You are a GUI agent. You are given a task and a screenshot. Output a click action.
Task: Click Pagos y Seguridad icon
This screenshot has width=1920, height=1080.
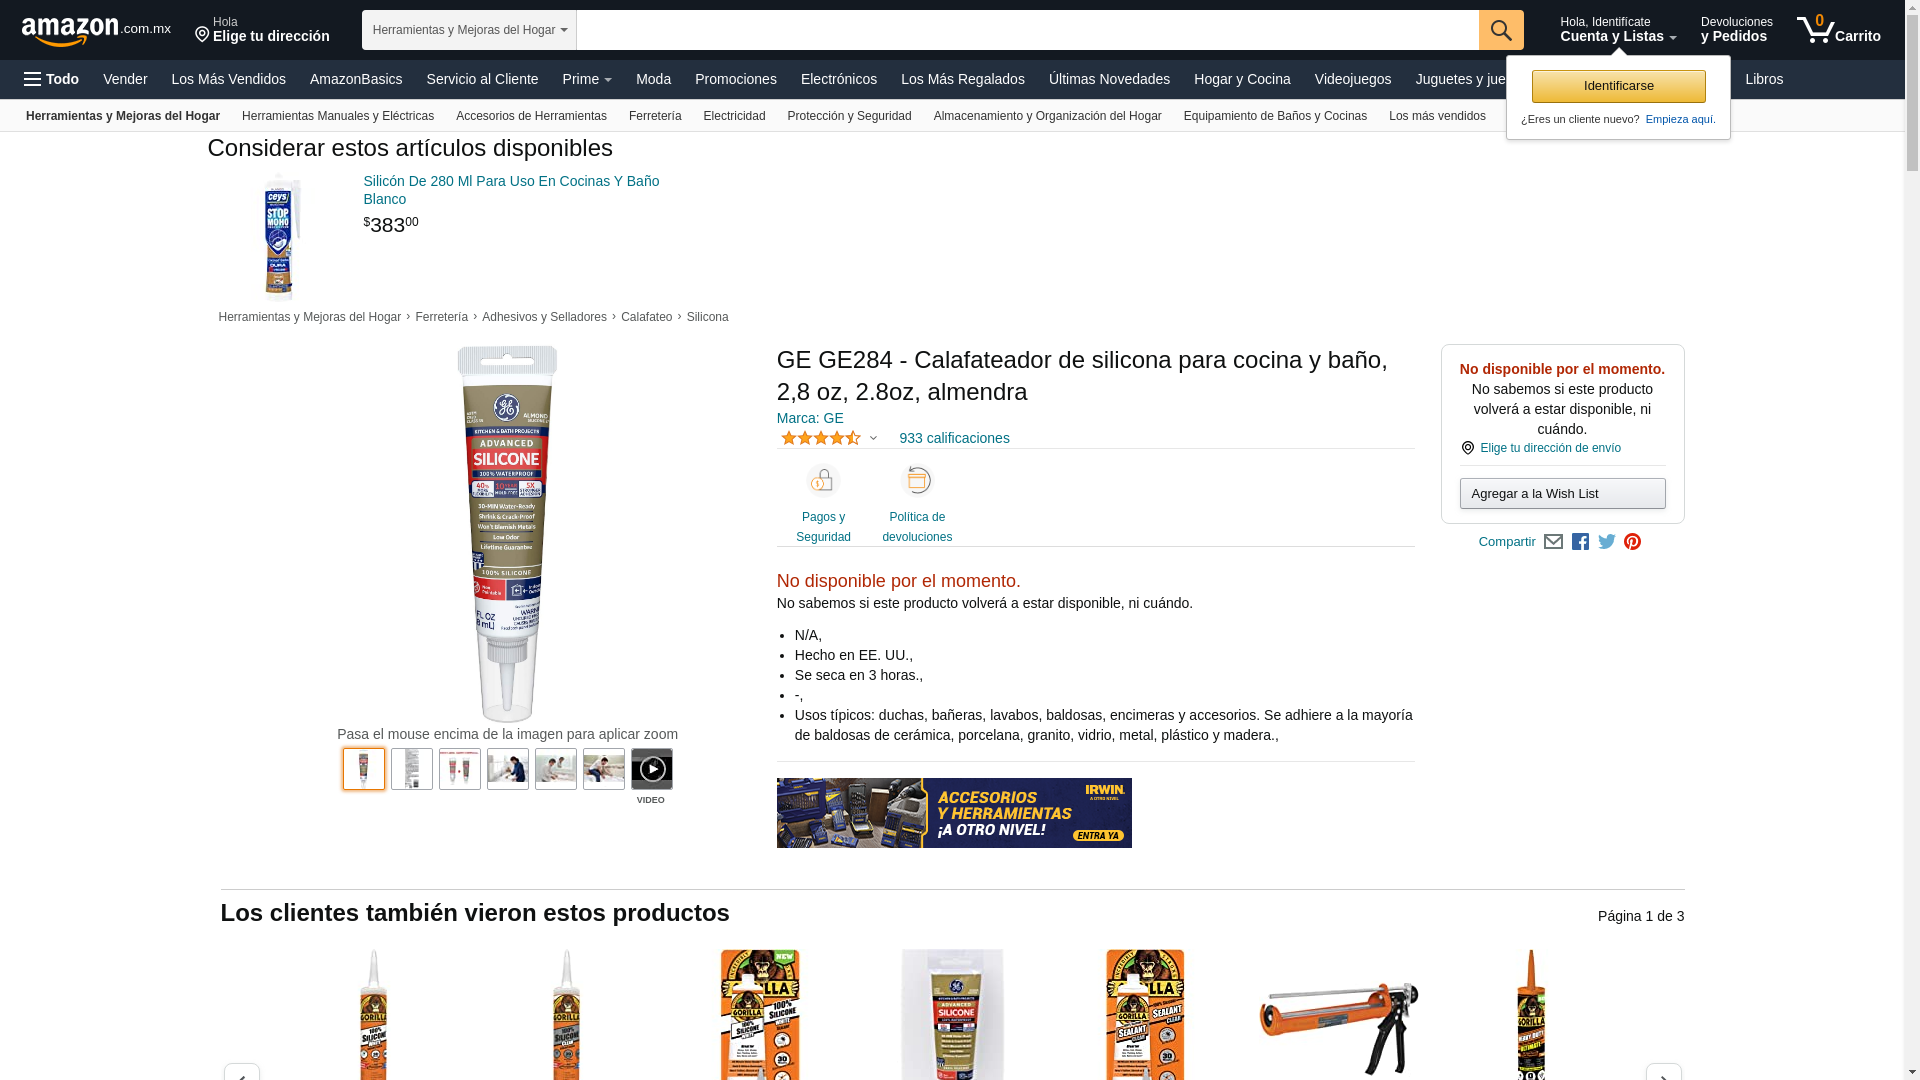click(823, 482)
